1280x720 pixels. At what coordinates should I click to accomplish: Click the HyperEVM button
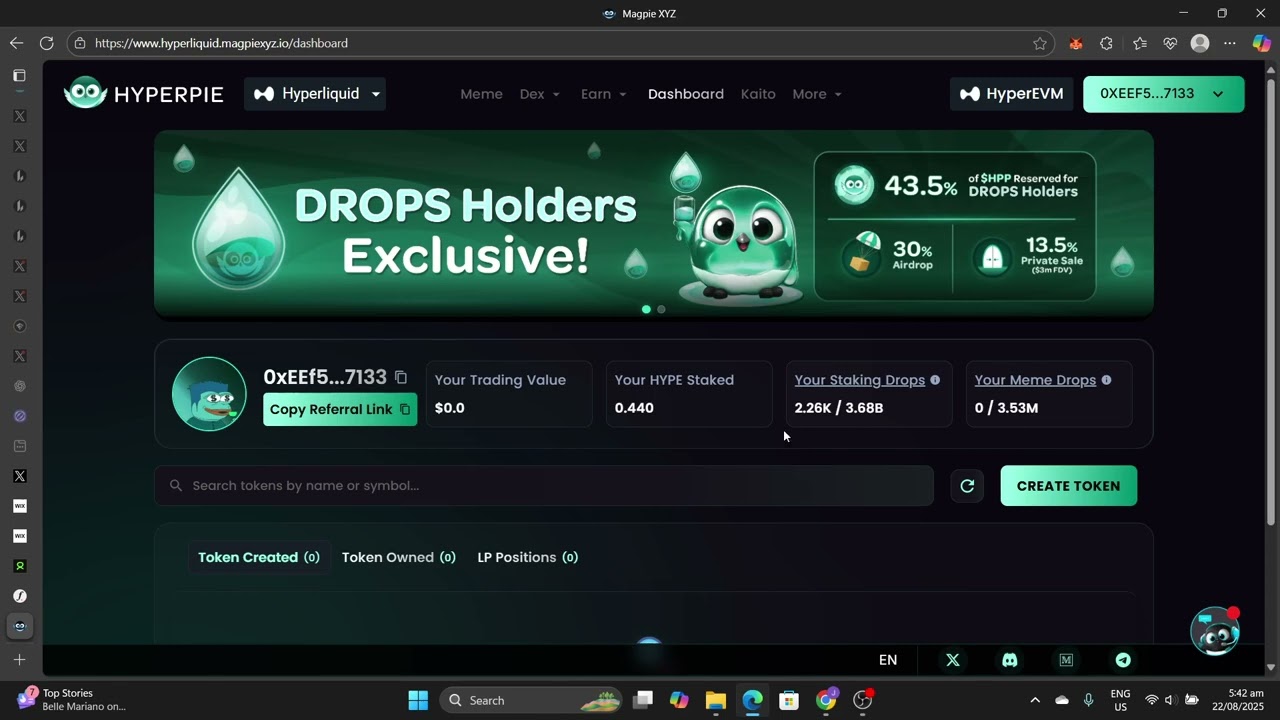pyautogui.click(x=1011, y=94)
